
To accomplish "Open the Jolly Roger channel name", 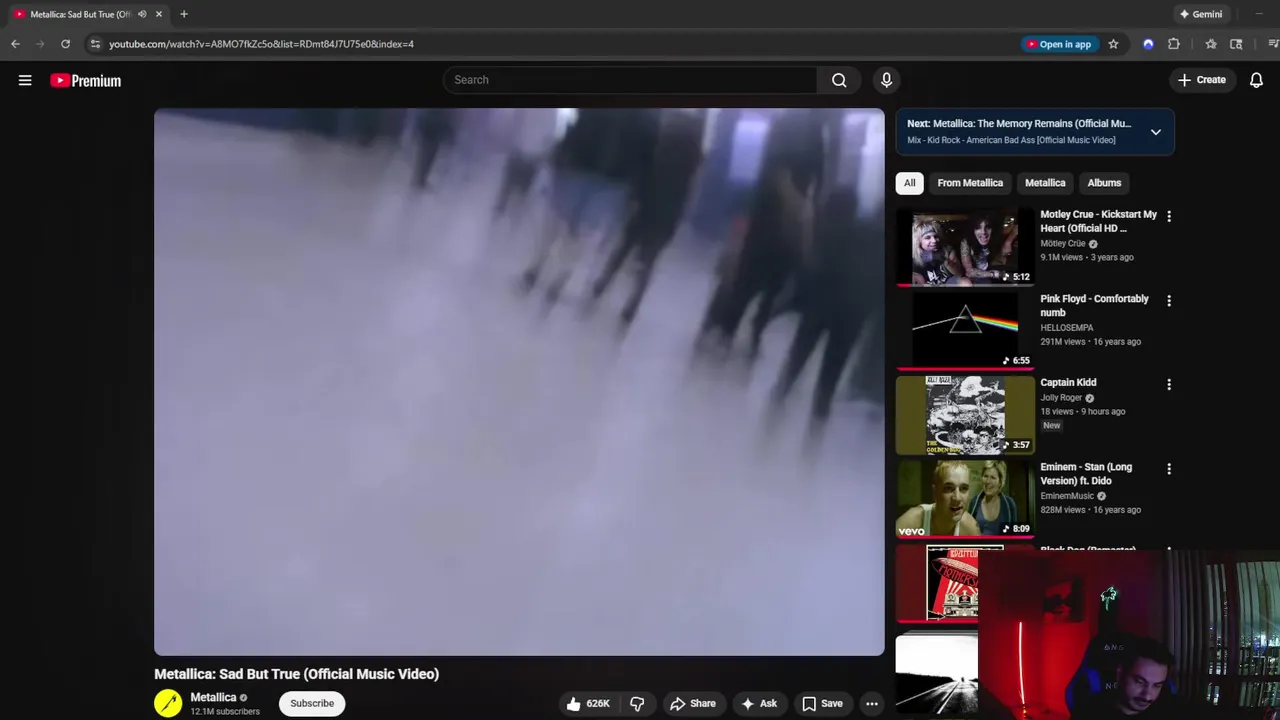I will [x=1061, y=398].
